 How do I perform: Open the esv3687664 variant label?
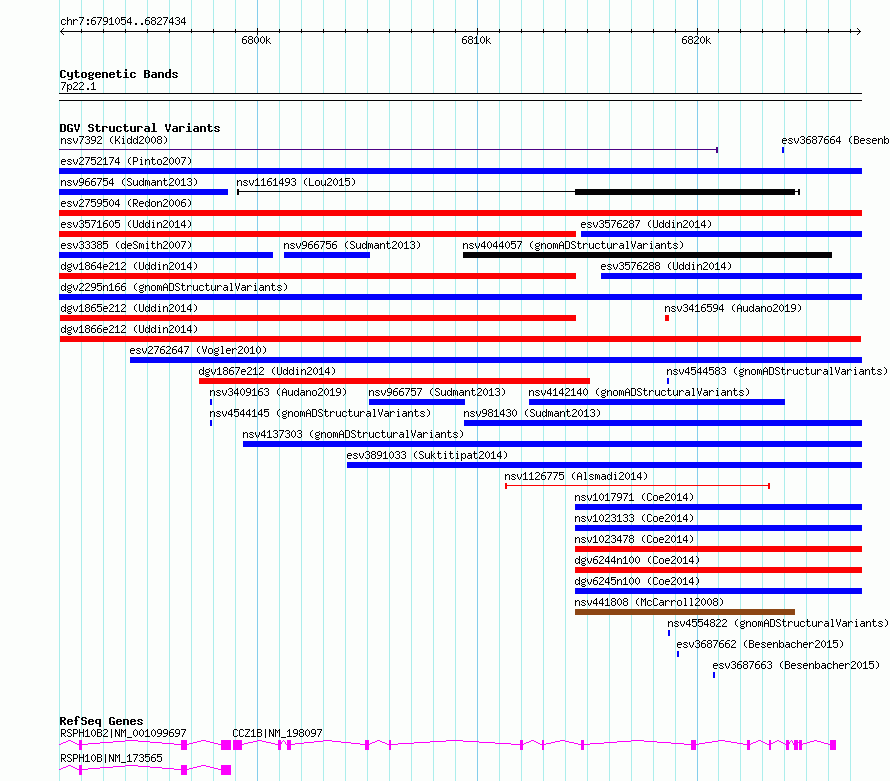(835, 140)
